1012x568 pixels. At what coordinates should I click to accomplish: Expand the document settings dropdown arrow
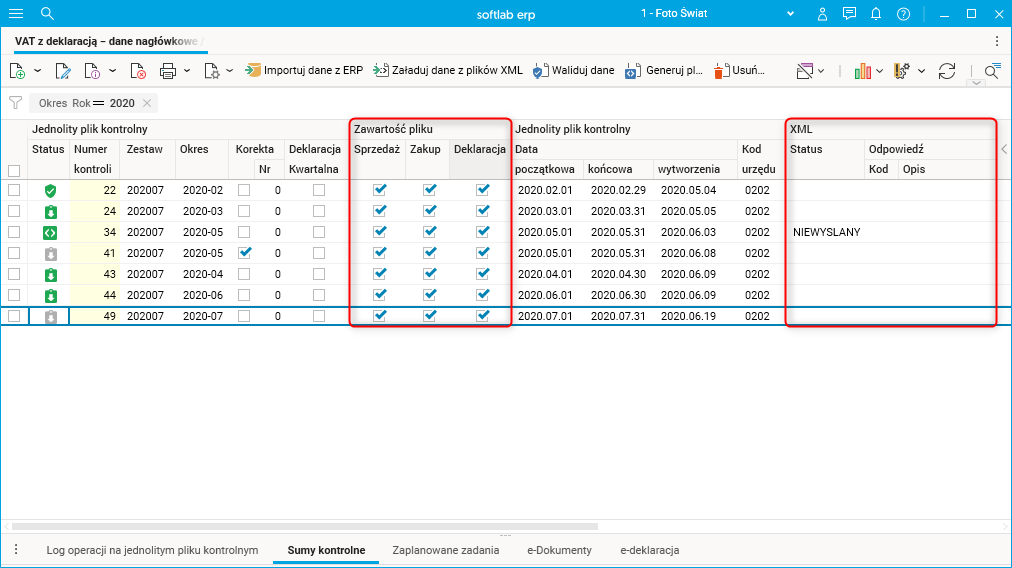[x=230, y=70]
